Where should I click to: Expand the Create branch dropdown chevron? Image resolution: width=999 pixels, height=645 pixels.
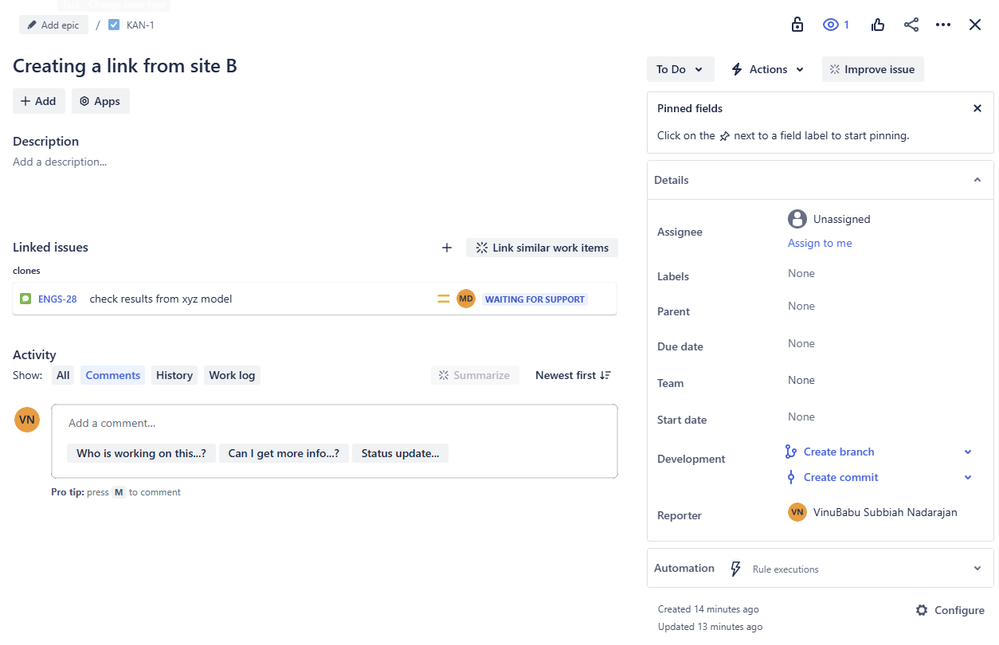968,452
